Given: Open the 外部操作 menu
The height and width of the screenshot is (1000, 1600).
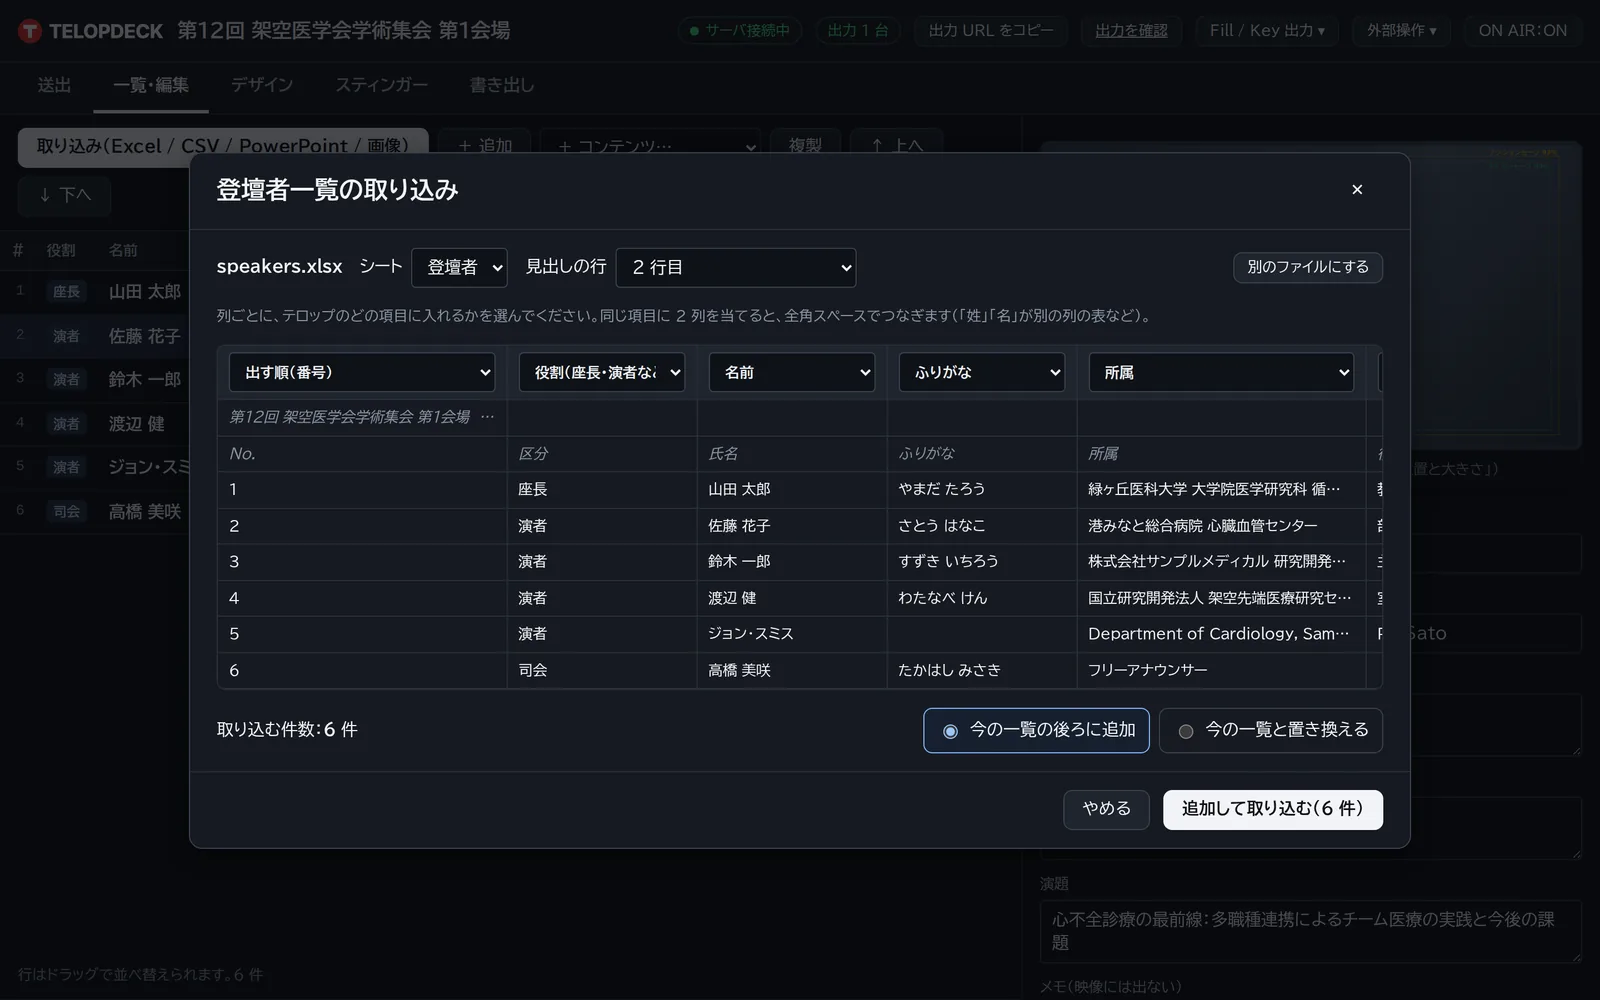Looking at the screenshot, I should [1402, 31].
